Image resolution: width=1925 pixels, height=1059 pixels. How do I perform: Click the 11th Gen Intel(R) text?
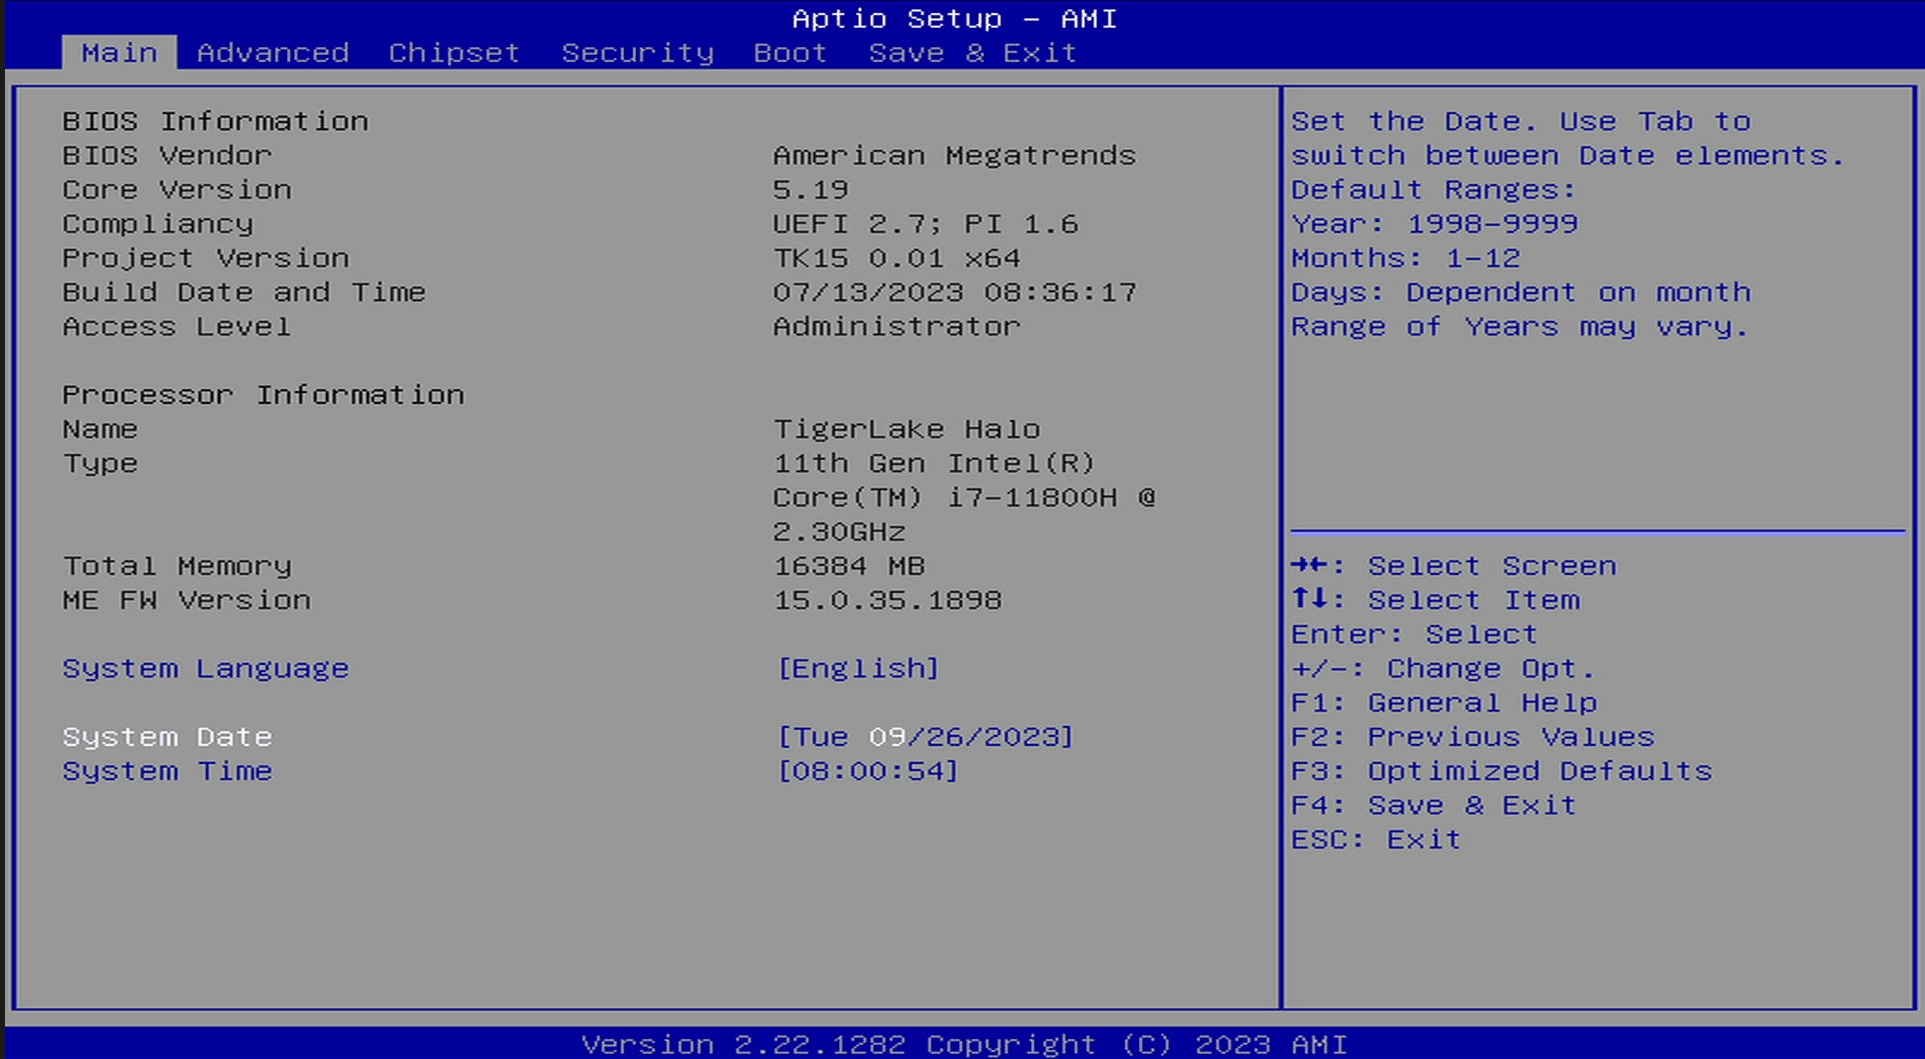(x=935, y=464)
